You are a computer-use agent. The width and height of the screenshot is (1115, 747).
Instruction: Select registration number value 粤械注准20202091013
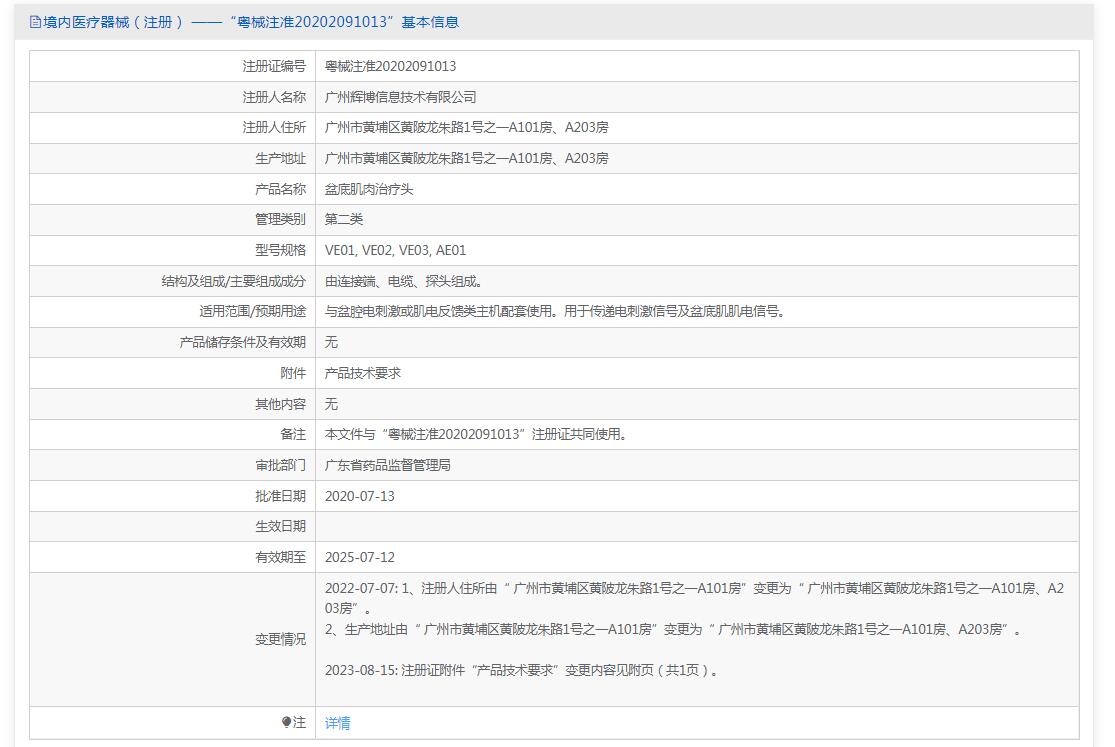(390, 66)
